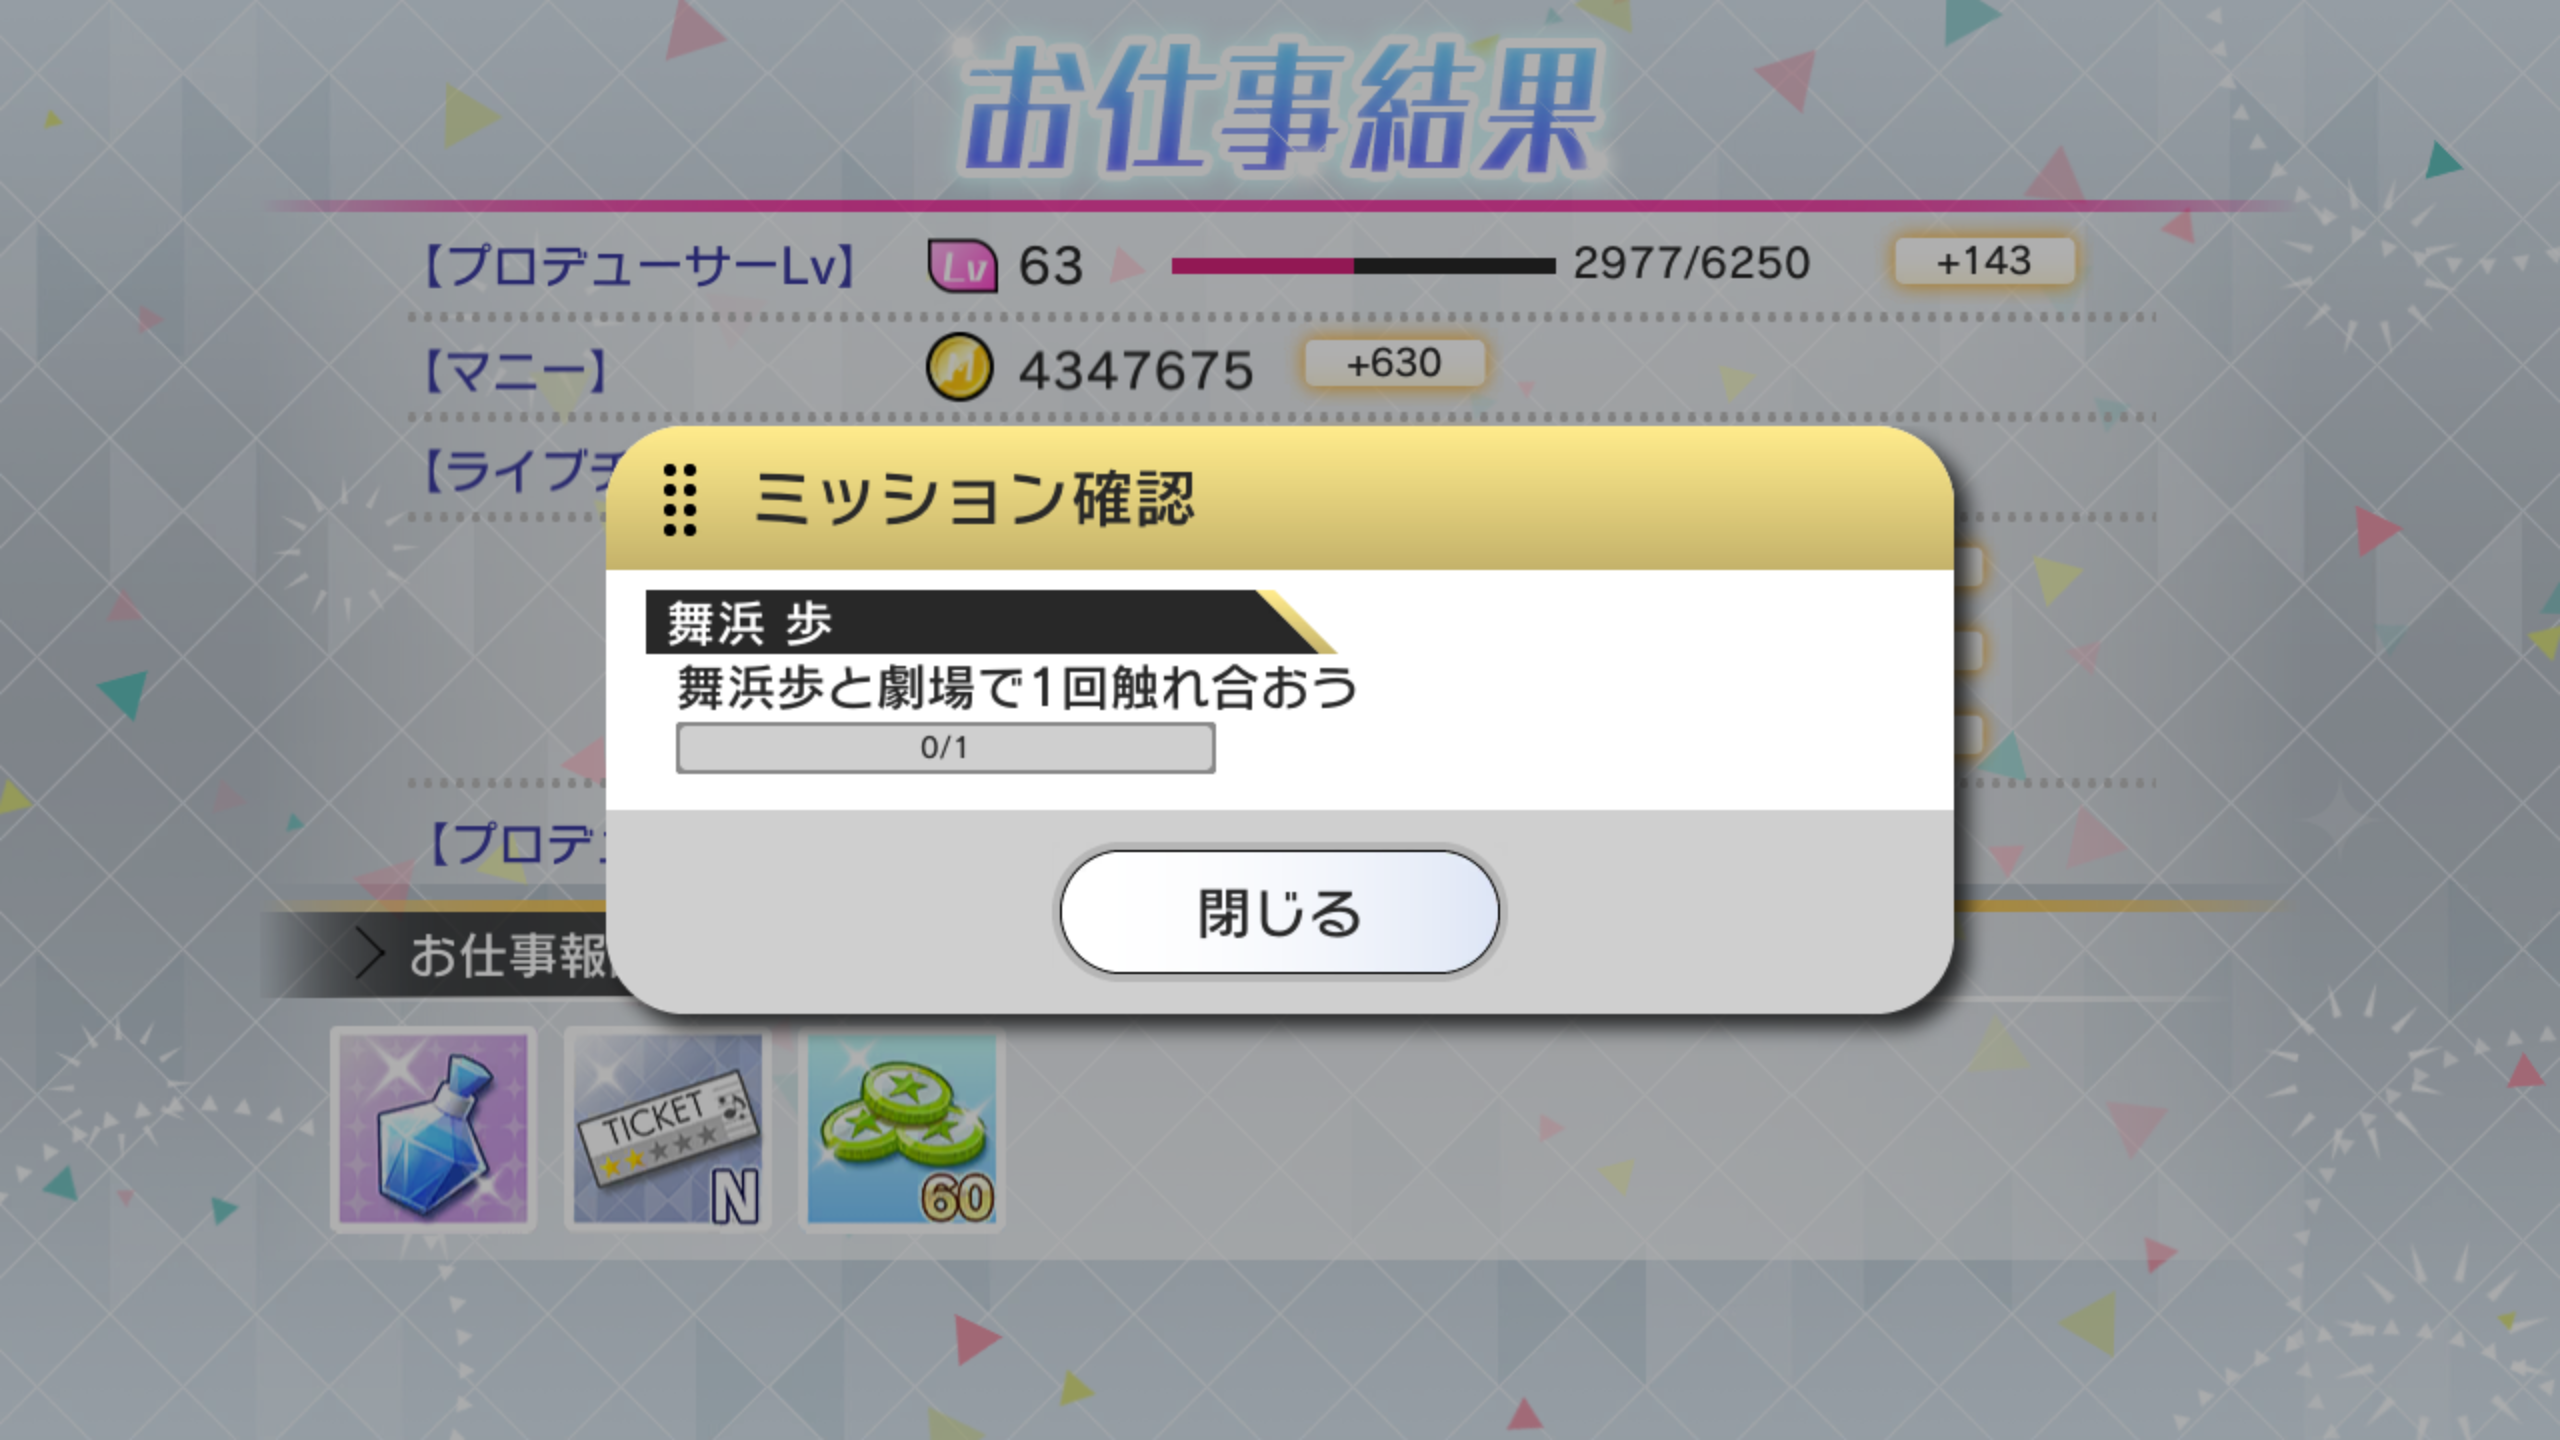The width and height of the screenshot is (2560, 1440).
Task: Tap the 2977/6250 experience counter
Action: pyautogui.click(x=1691, y=264)
